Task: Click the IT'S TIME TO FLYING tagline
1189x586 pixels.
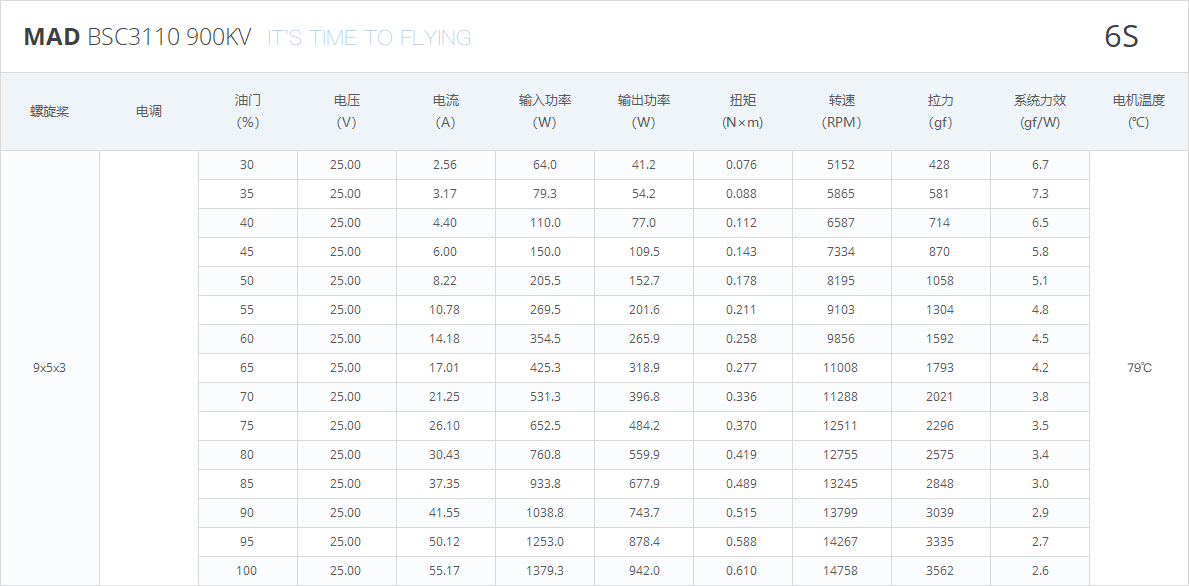Action: click(369, 38)
